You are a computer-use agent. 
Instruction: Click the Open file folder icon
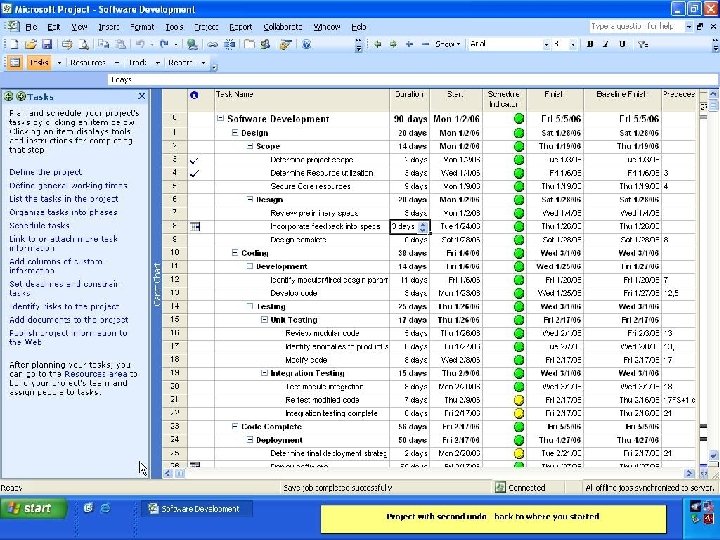[30, 45]
